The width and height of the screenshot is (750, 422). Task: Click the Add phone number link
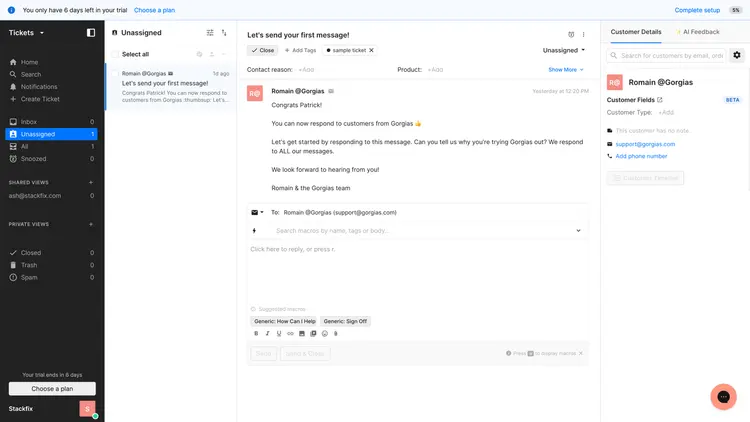[x=641, y=156]
